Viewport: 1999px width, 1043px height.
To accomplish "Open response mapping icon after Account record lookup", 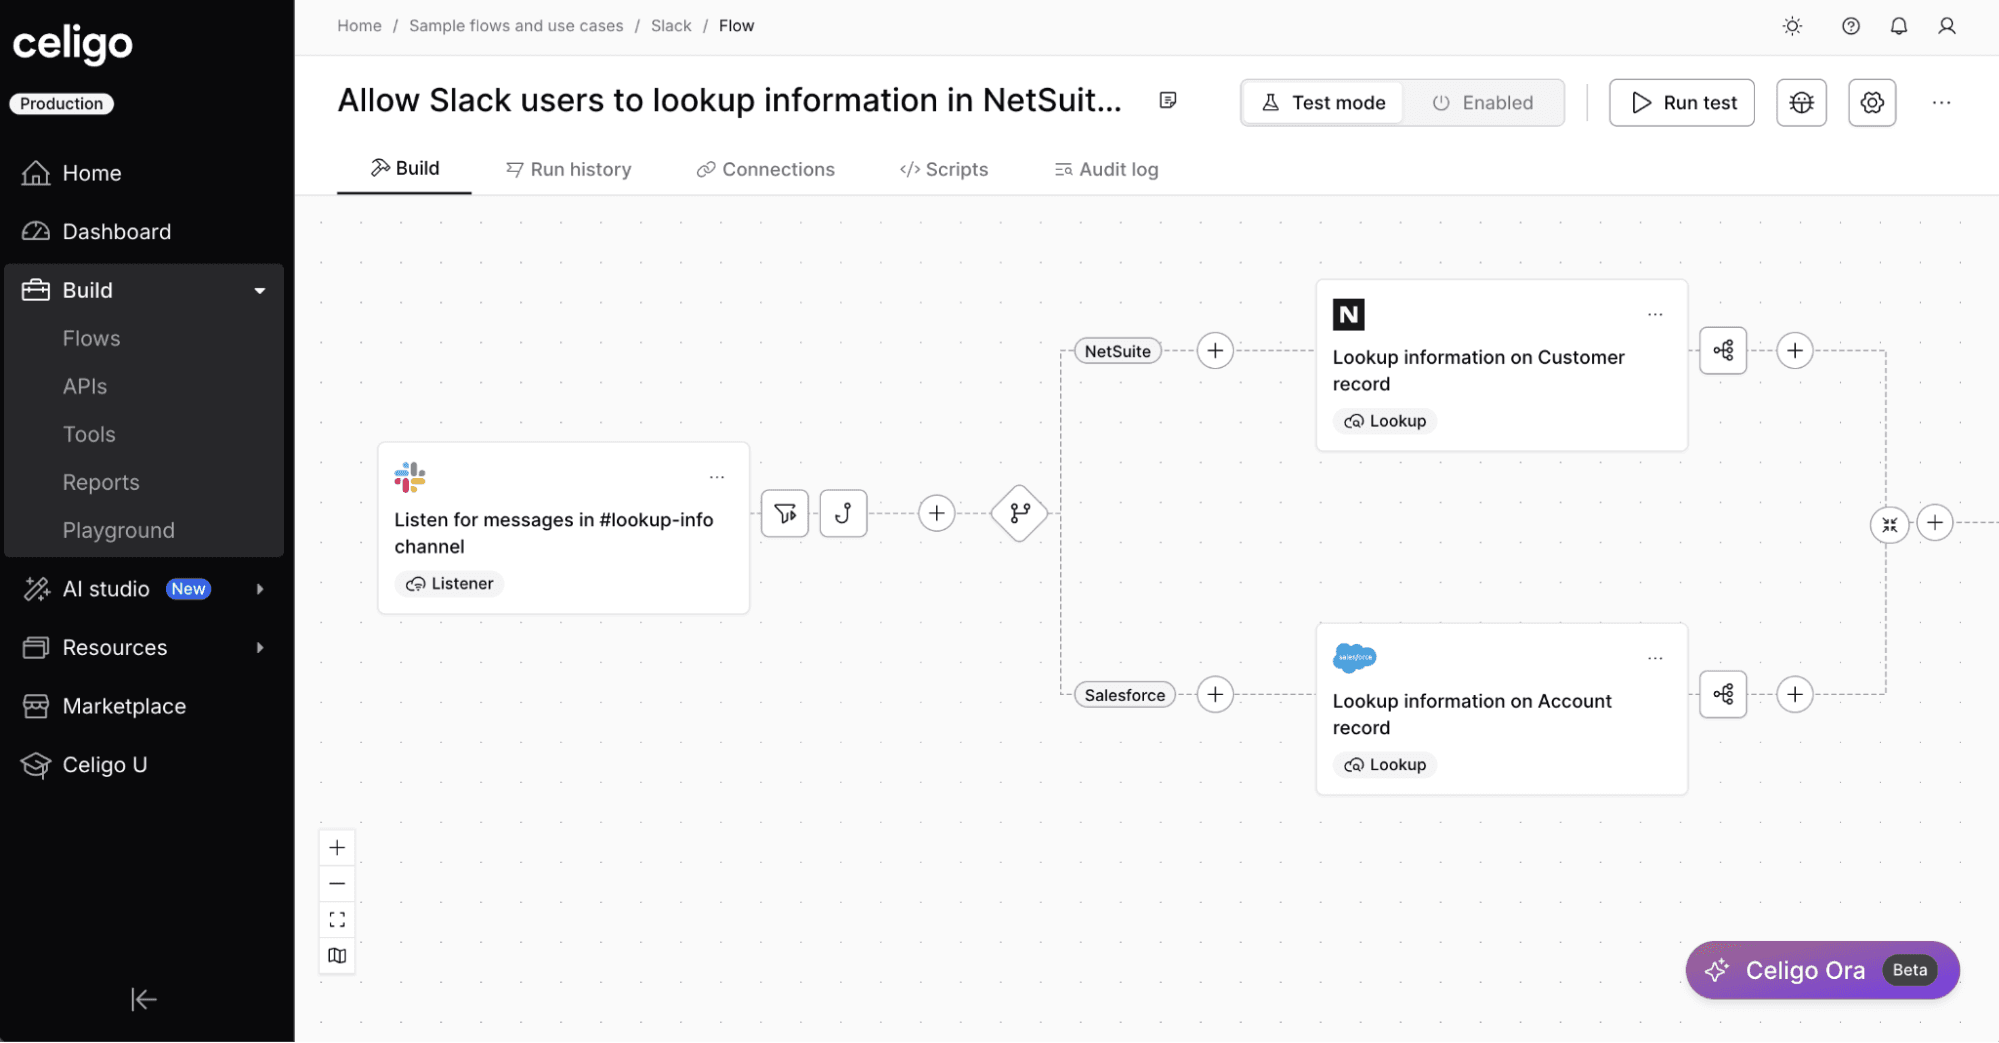I will pyautogui.click(x=1723, y=695).
